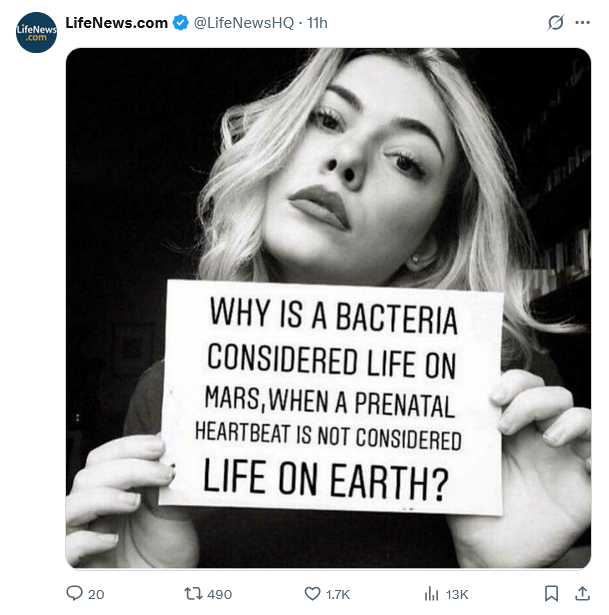
Task: Open the Grok explain-post icon
Action: pos(556,22)
